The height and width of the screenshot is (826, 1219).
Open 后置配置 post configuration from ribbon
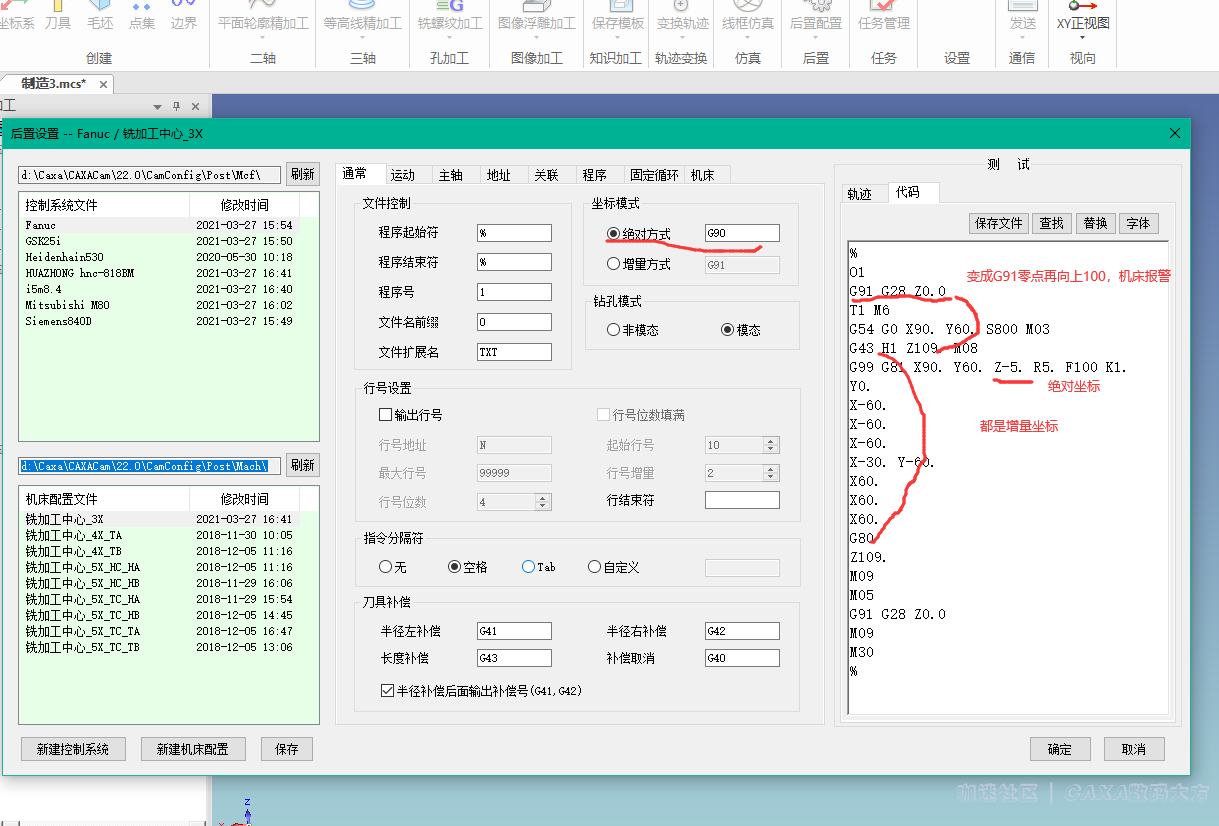[815, 16]
